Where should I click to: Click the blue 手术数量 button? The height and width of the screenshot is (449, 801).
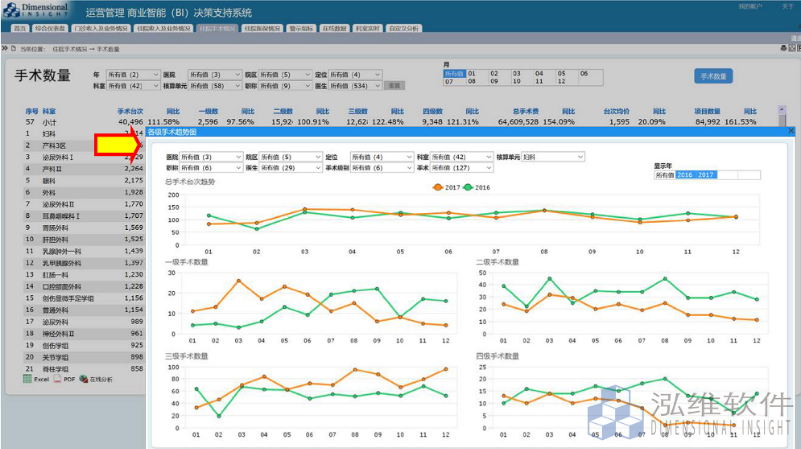tap(713, 76)
